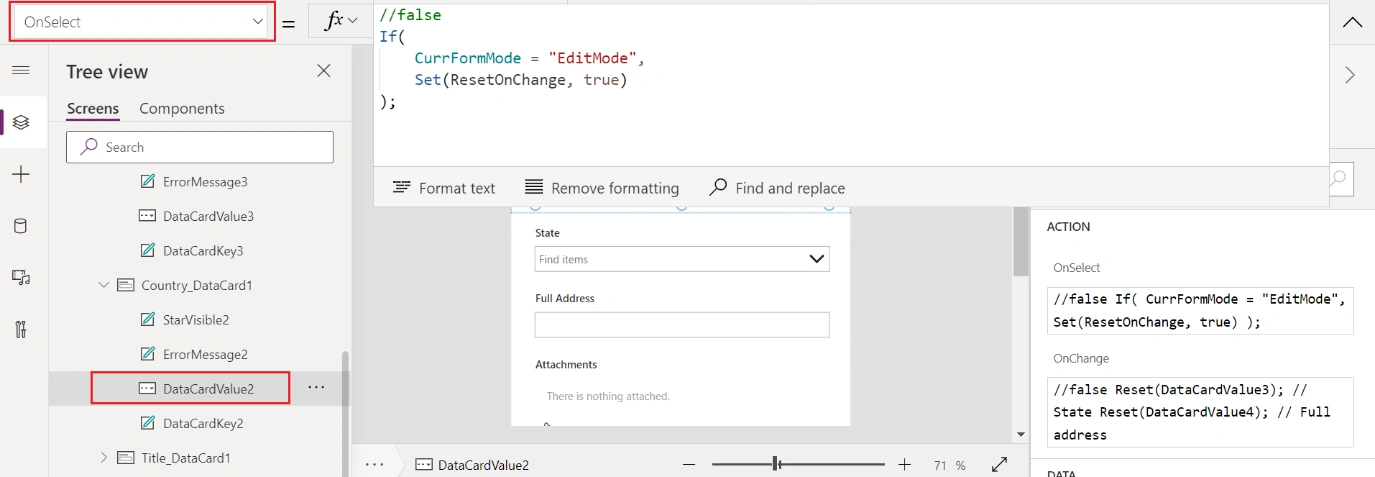Open the Data sources cylinder icon
This screenshot has width=1375, height=477.
(x=21, y=226)
